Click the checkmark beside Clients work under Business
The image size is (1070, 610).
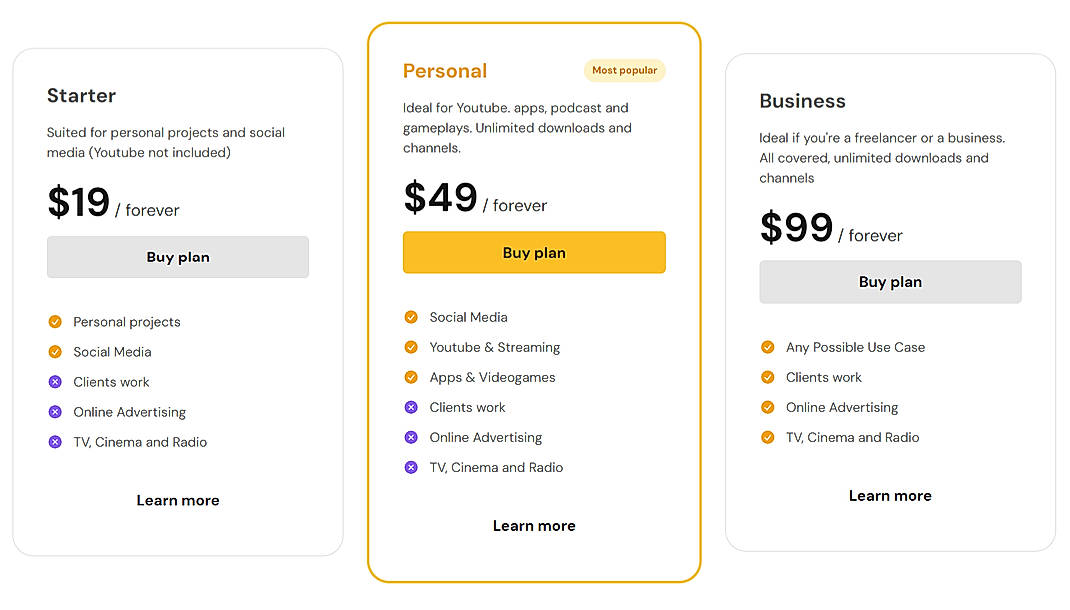click(767, 377)
